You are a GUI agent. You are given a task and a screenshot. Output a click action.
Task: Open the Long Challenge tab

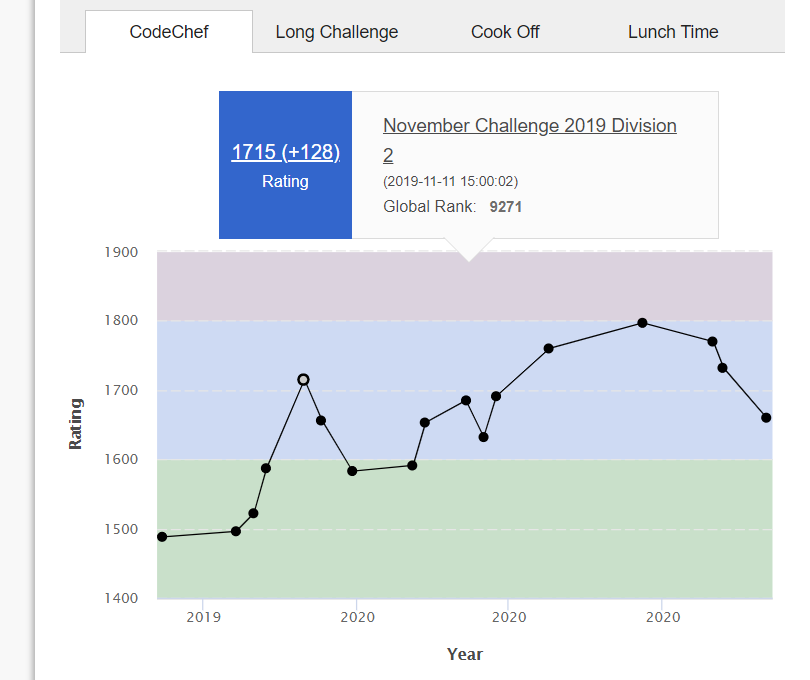click(x=337, y=32)
